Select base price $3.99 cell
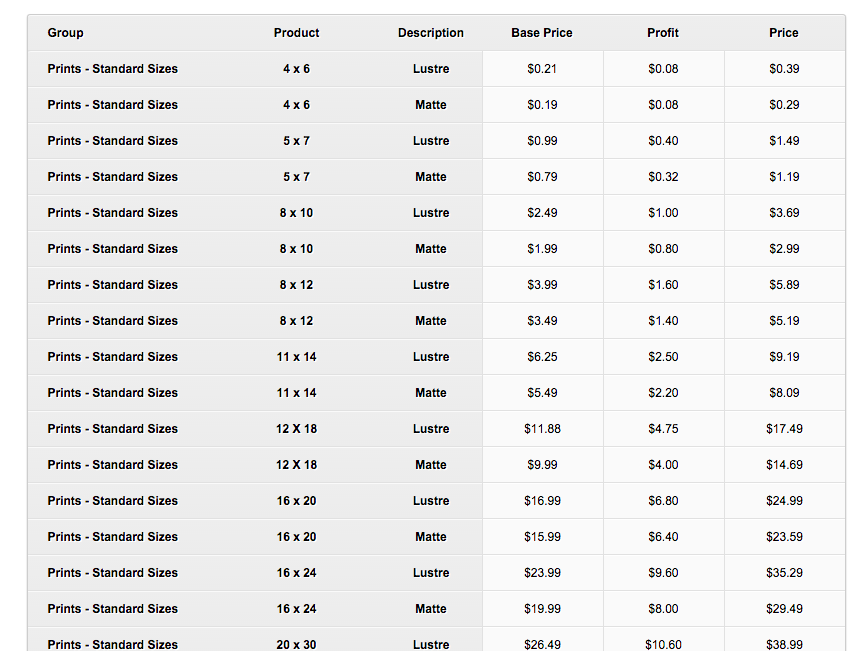Screen dimensions: 868x651 [542, 285]
